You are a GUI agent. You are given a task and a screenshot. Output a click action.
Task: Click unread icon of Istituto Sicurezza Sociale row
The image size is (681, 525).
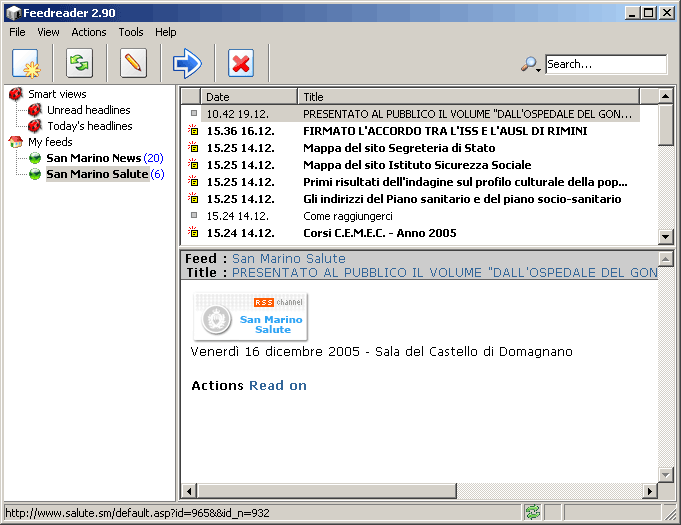193,164
